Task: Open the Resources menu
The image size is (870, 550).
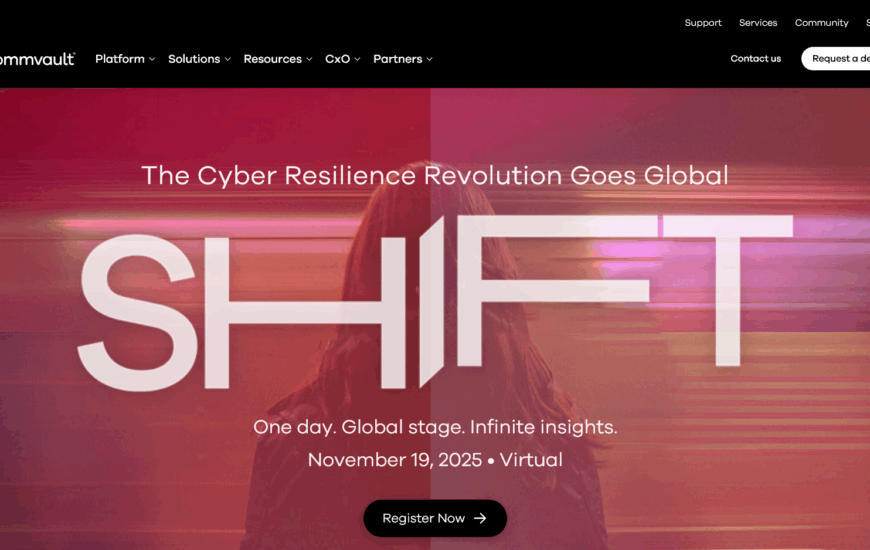Action: pyautogui.click(x=272, y=59)
